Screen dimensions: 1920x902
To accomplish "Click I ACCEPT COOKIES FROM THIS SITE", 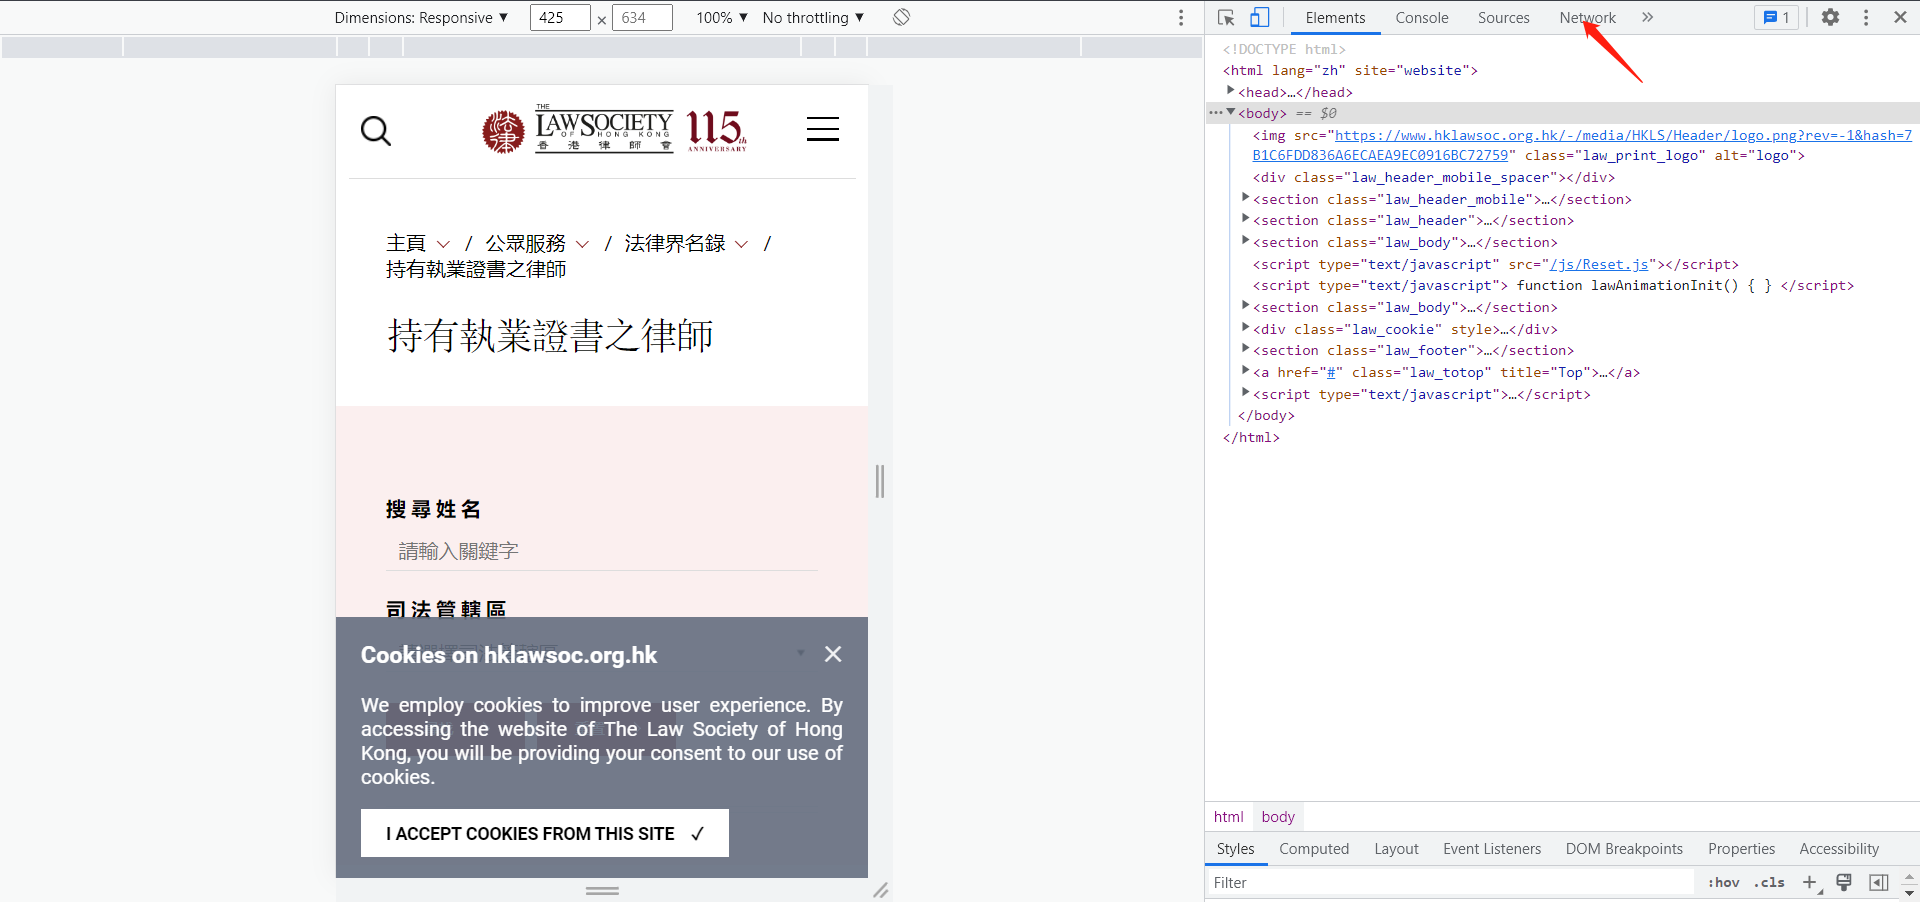I will [544, 833].
